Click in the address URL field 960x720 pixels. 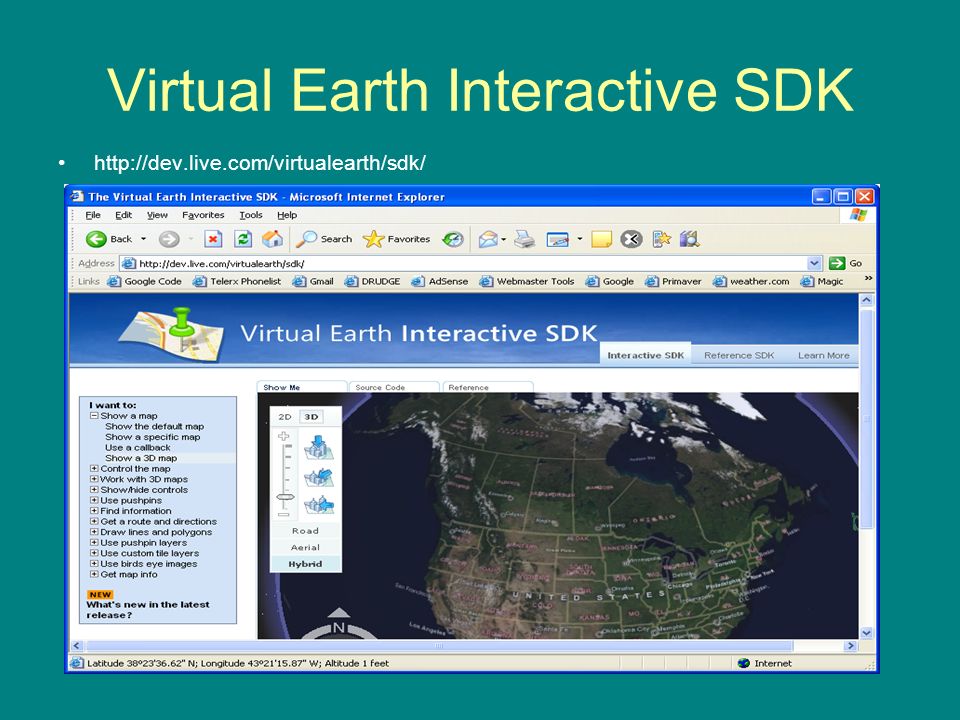coord(471,263)
